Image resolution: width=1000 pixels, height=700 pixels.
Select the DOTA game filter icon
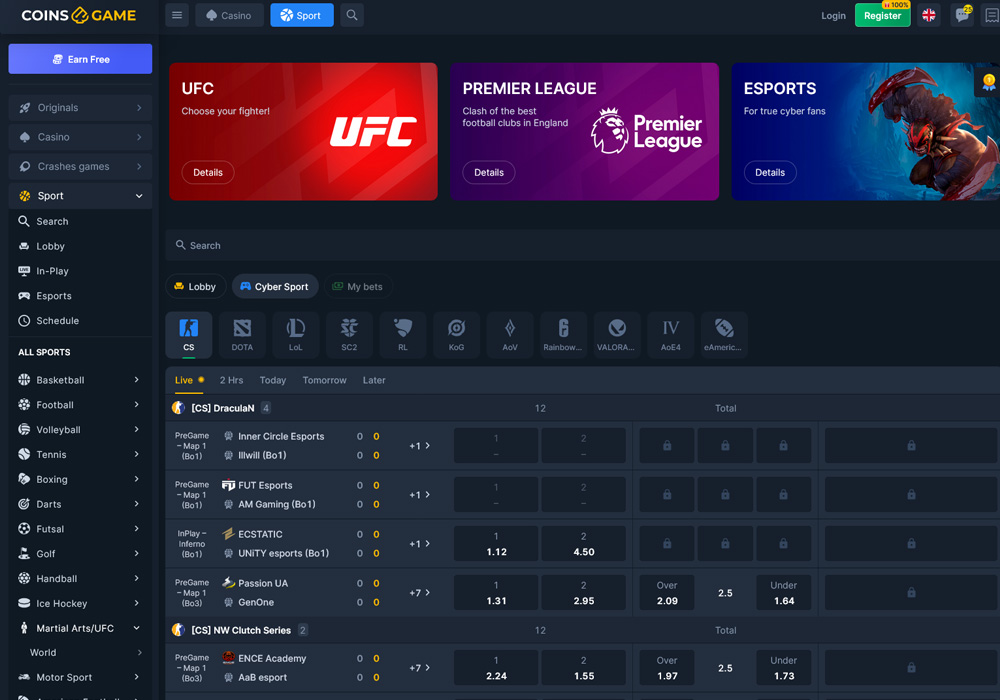click(242, 334)
